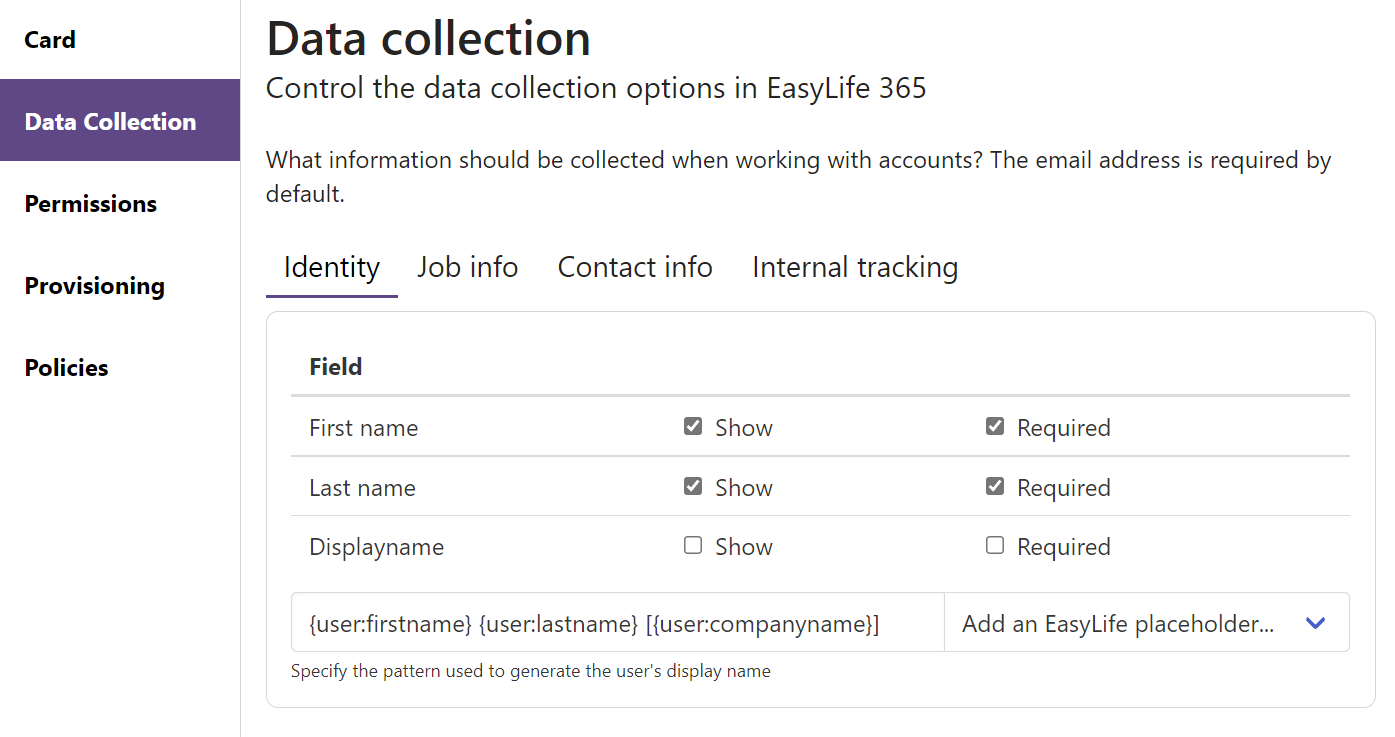Uncheck Required for First name
1395x737 pixels.
995,426
